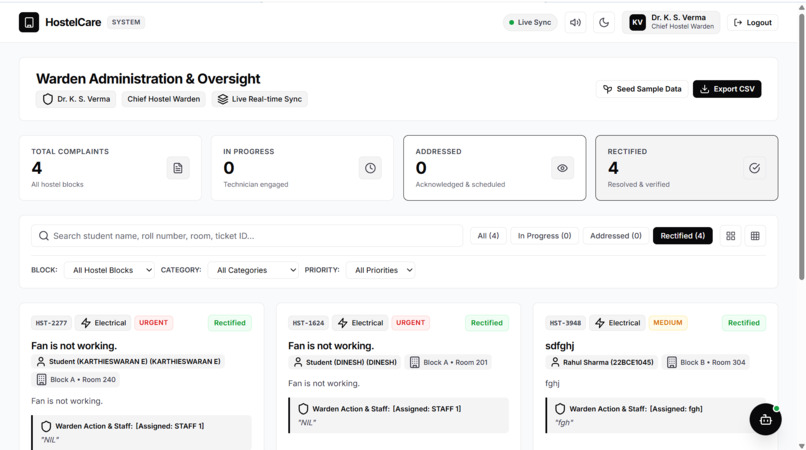
Task: Click the sdfghj complaint title
Action: coord(560,346)
